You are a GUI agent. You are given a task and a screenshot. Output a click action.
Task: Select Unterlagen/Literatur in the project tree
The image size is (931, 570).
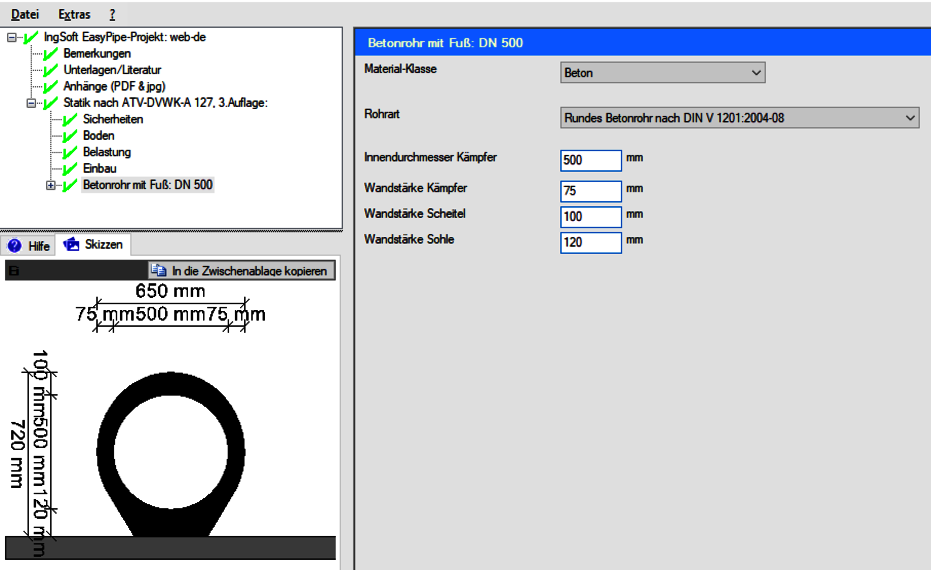point(112,70)
